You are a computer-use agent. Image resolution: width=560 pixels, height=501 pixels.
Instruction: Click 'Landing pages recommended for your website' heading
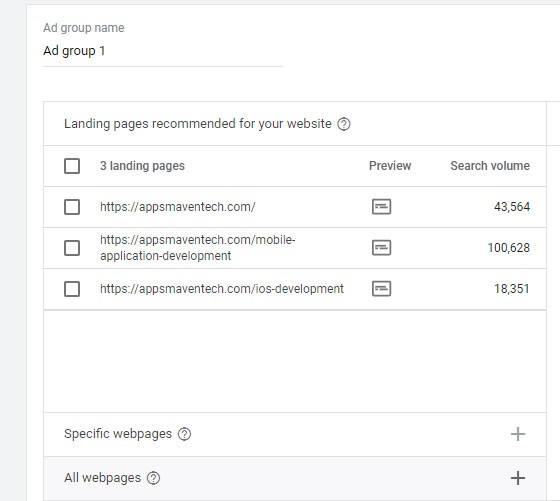(198, 124)
